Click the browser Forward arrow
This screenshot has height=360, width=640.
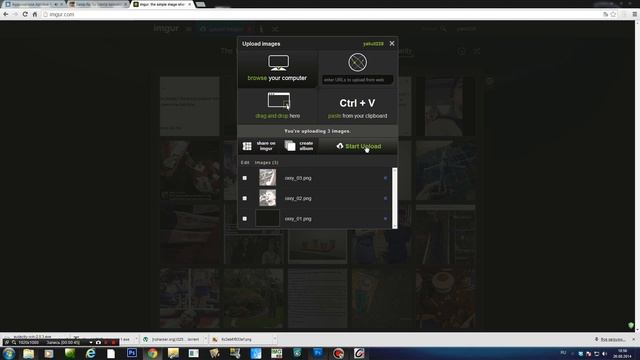(x=15, y=14)
